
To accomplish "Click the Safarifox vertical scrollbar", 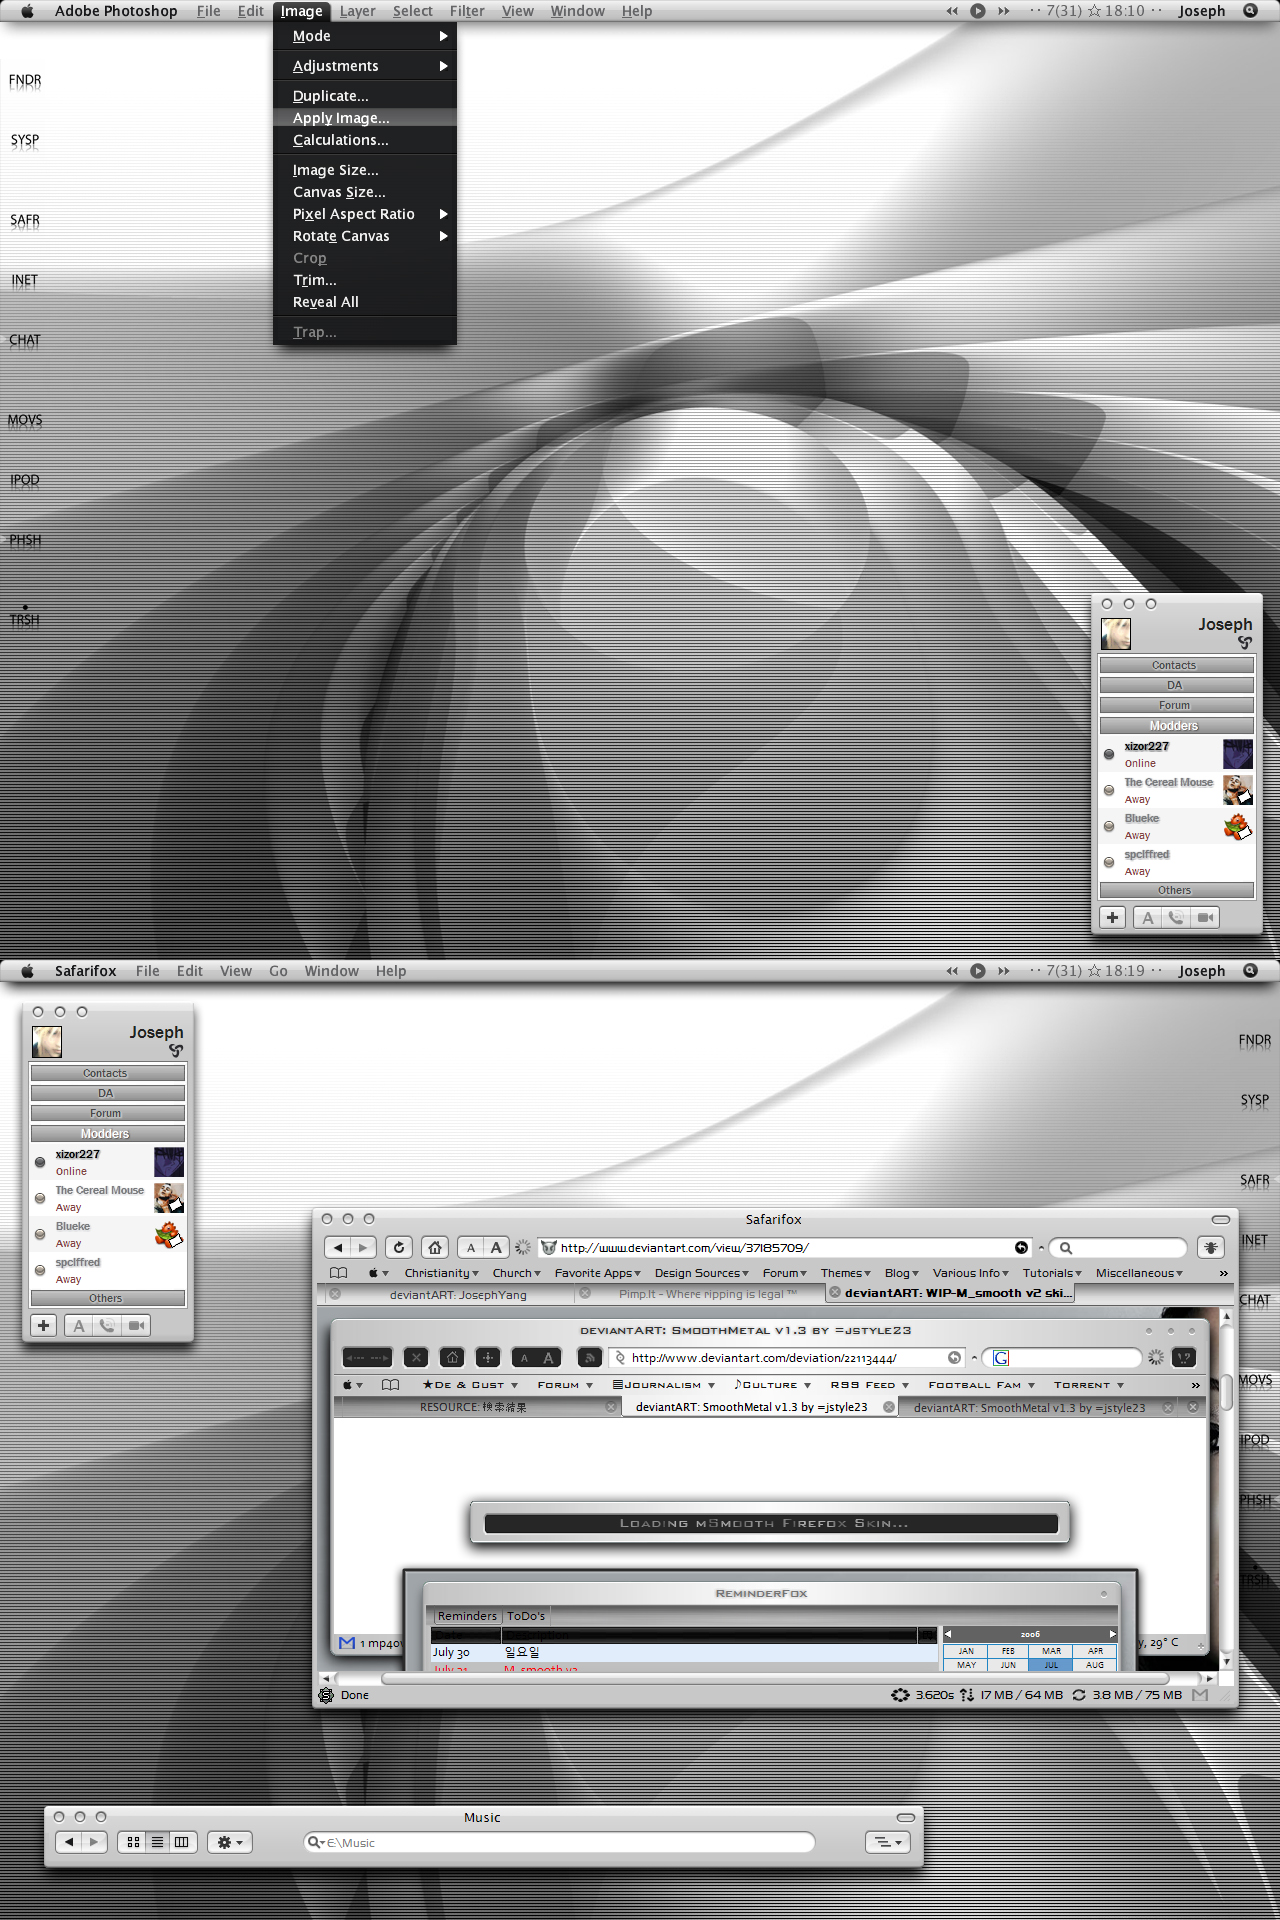I will click(1226, 1392).
